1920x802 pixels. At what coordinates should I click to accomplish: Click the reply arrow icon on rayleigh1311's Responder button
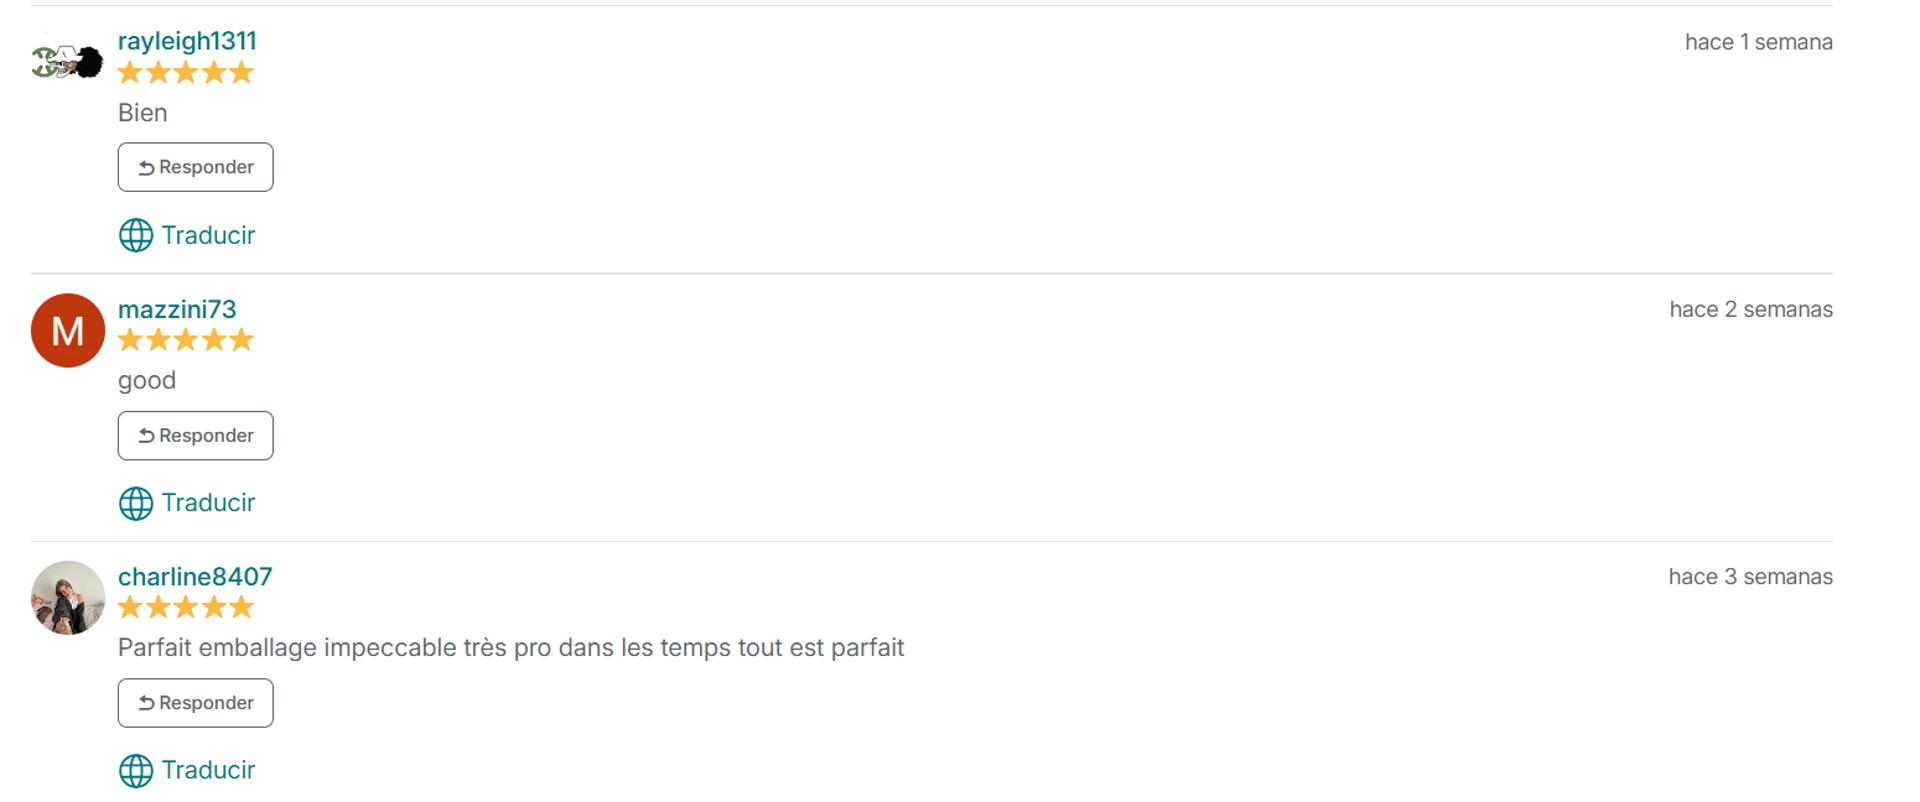146,168
